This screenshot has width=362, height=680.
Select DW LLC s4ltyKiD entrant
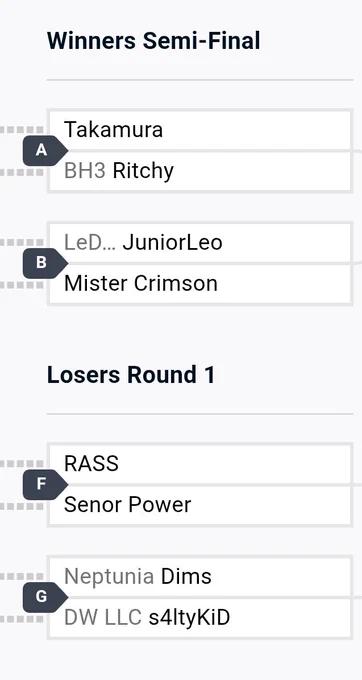click(199, 618)
